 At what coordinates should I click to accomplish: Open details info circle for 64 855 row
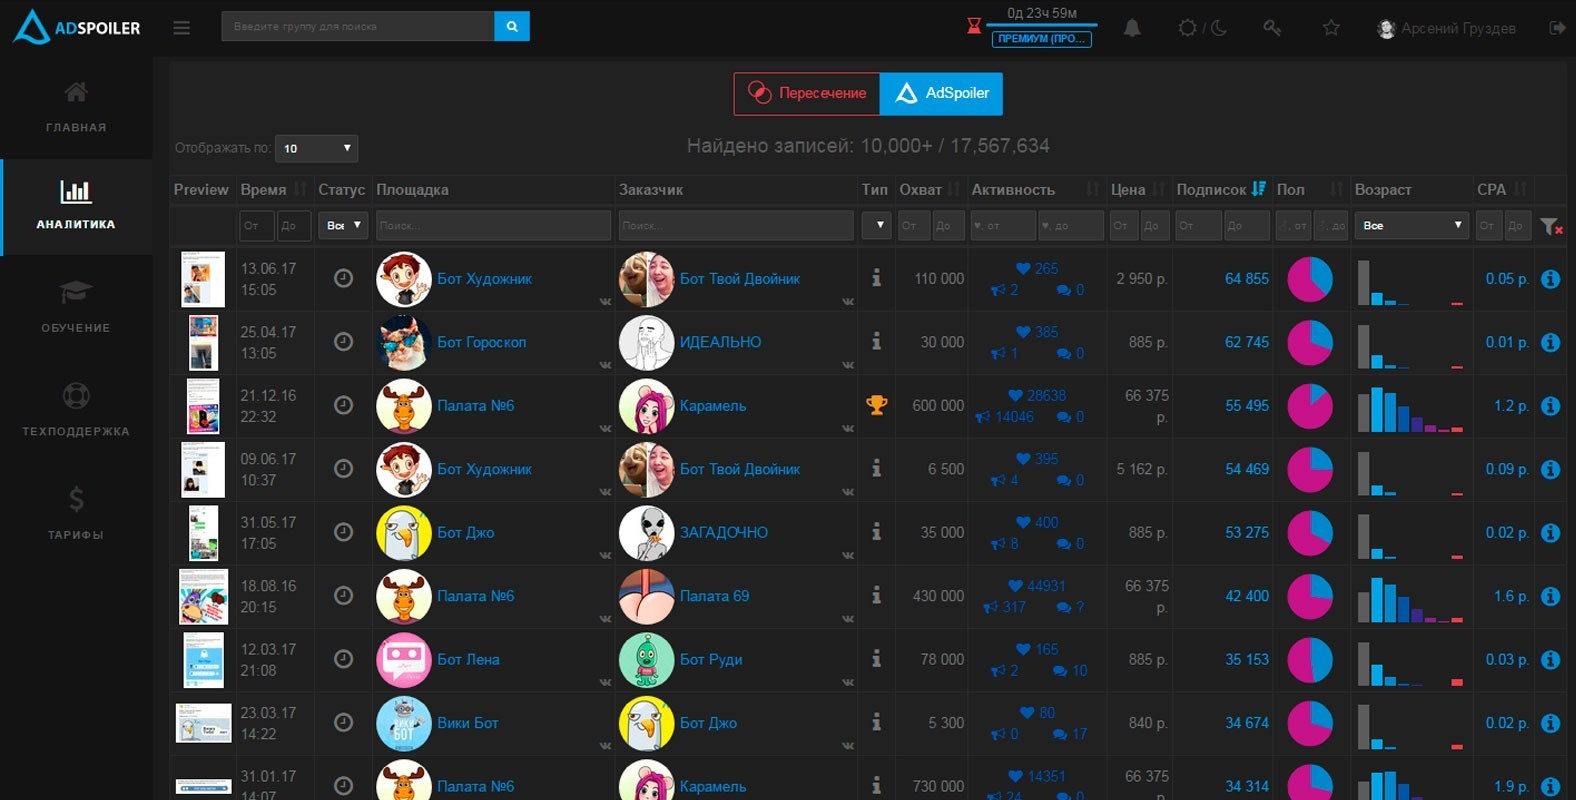tap(1550, 279)
